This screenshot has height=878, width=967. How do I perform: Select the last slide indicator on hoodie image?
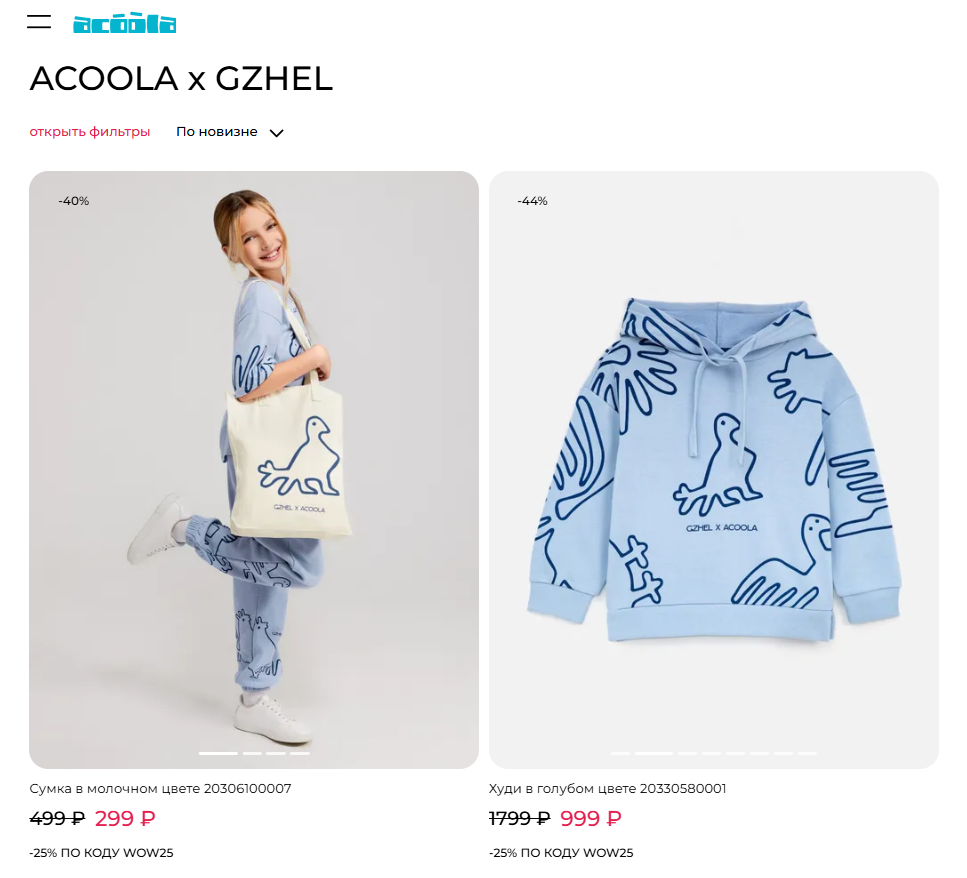tap(807, 753)
